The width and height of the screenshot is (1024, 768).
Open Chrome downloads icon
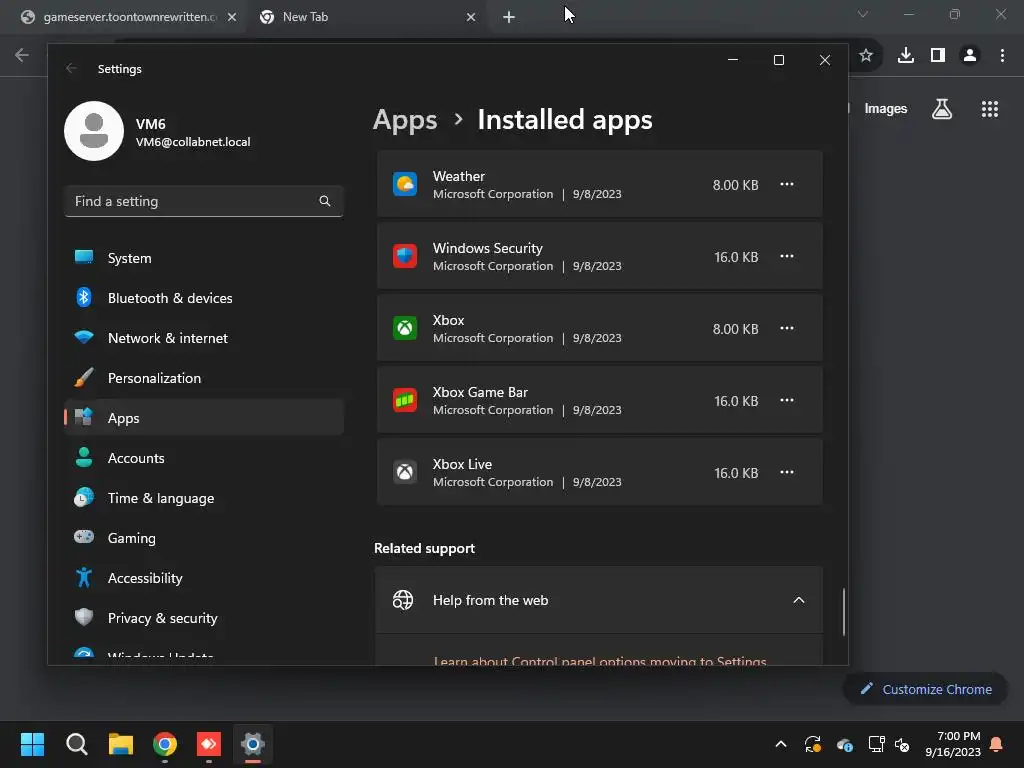click(906, 55)
